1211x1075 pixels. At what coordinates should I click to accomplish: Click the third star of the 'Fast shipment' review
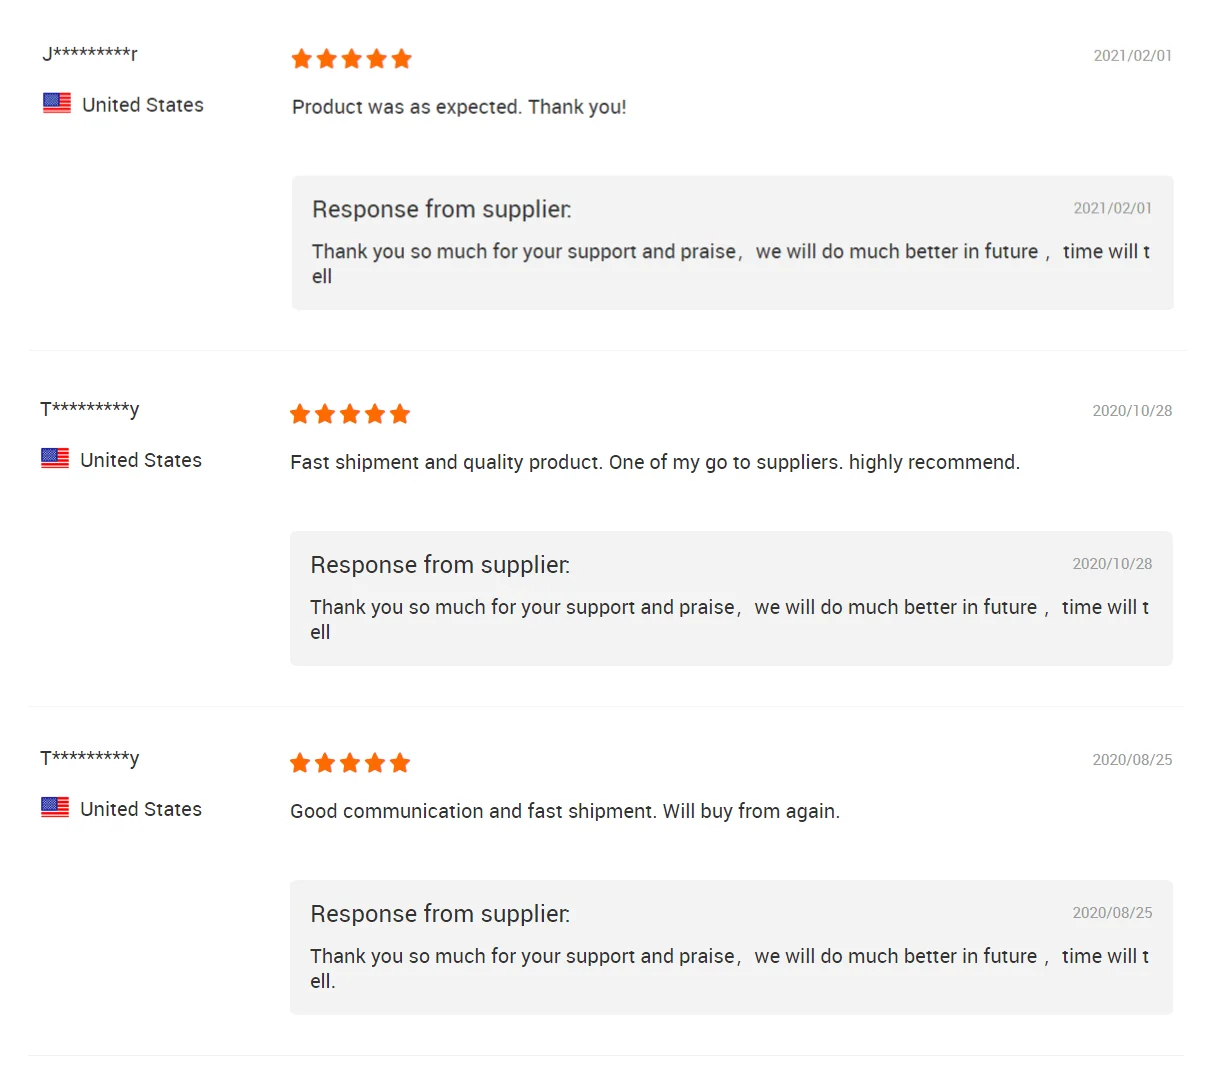point(350,414)
